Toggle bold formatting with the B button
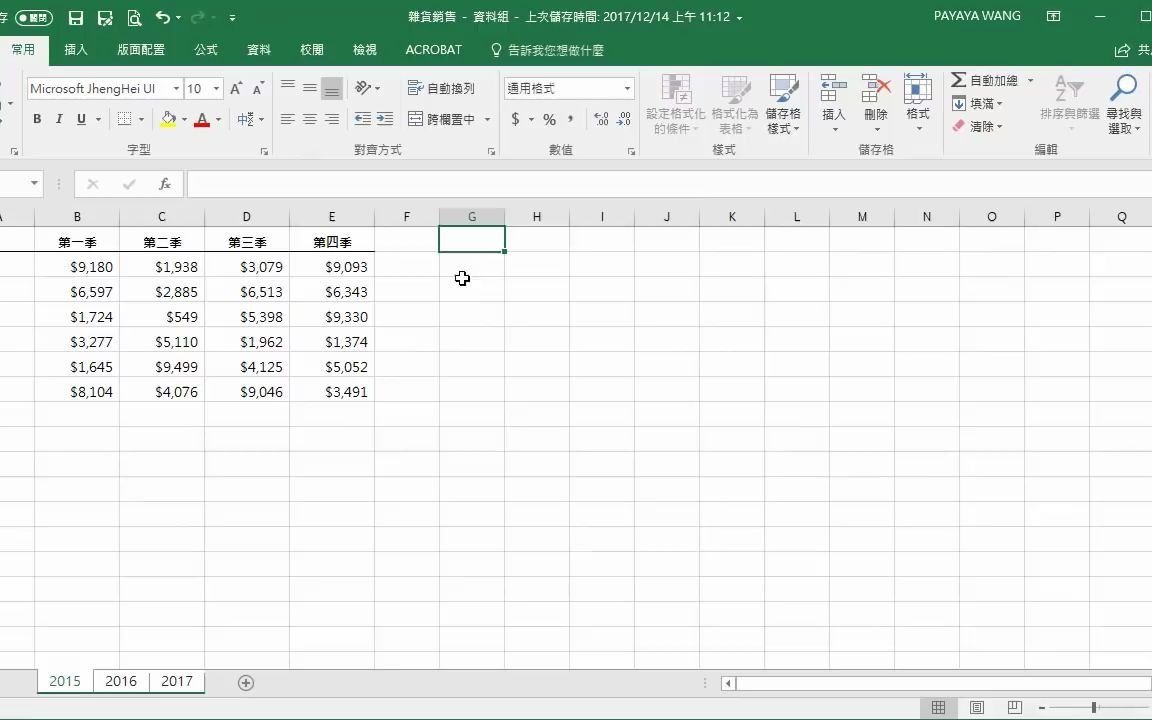Screen dimensions: 1152x720 37,118
